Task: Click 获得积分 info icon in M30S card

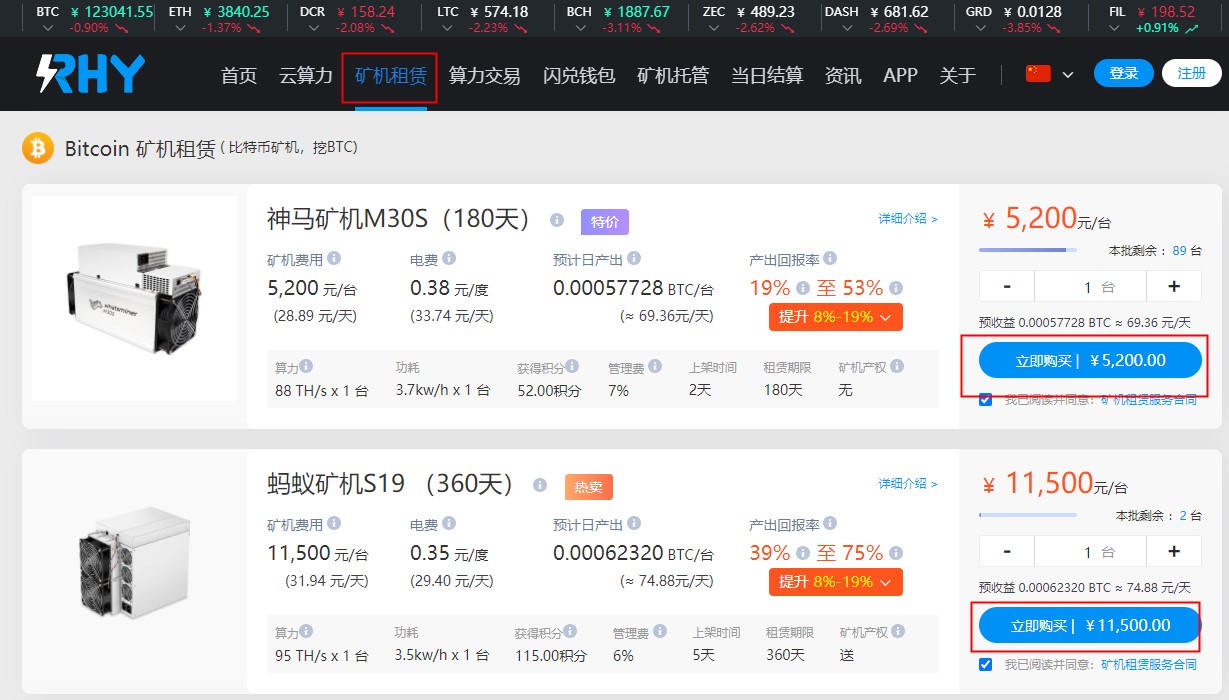Action: 573,366
